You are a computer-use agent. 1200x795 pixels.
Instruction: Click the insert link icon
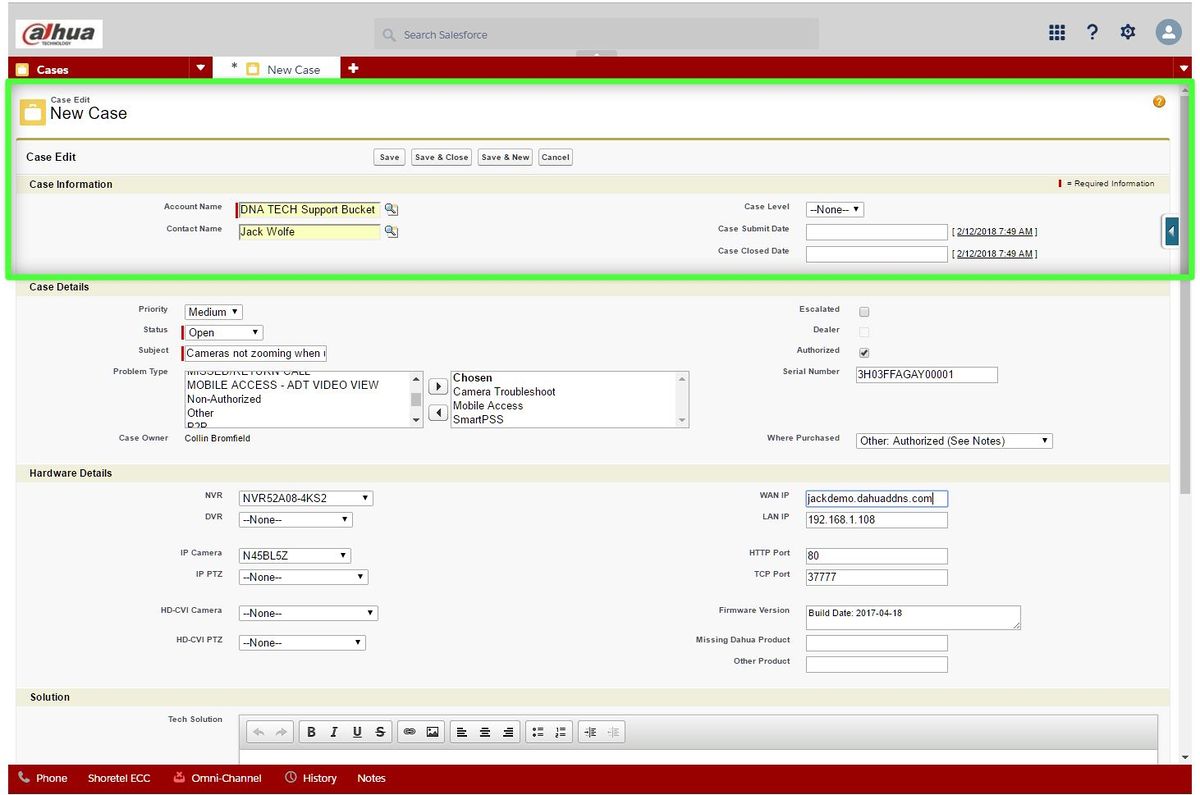pos(409,732)
